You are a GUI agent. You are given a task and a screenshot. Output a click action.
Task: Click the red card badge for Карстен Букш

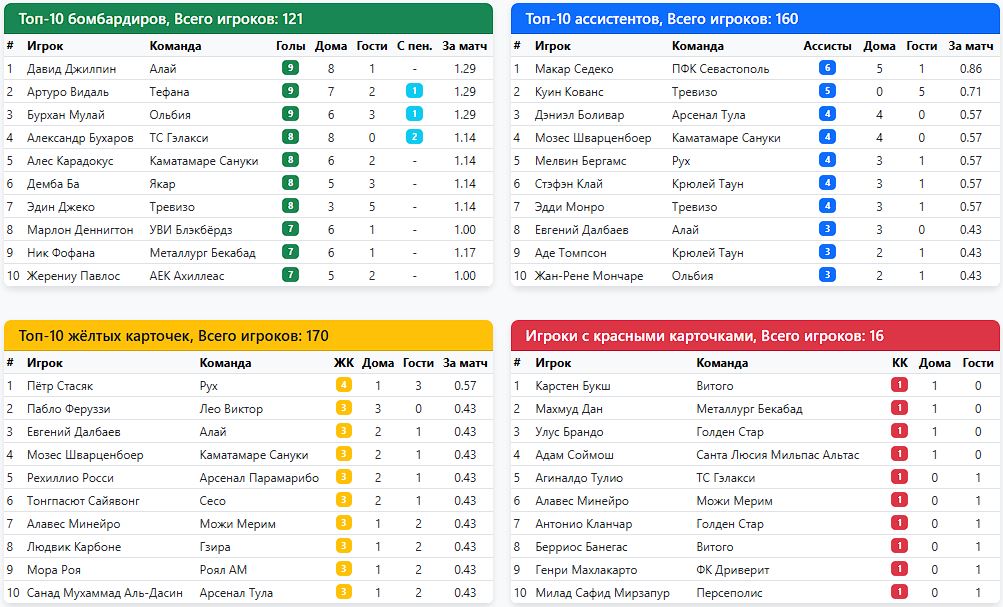click(x=899, y=385)
